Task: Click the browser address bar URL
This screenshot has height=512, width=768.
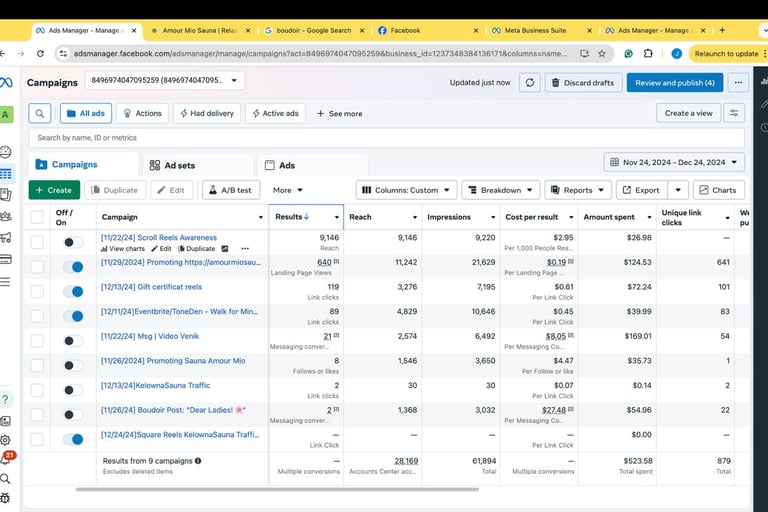Action: click(320, 53)
